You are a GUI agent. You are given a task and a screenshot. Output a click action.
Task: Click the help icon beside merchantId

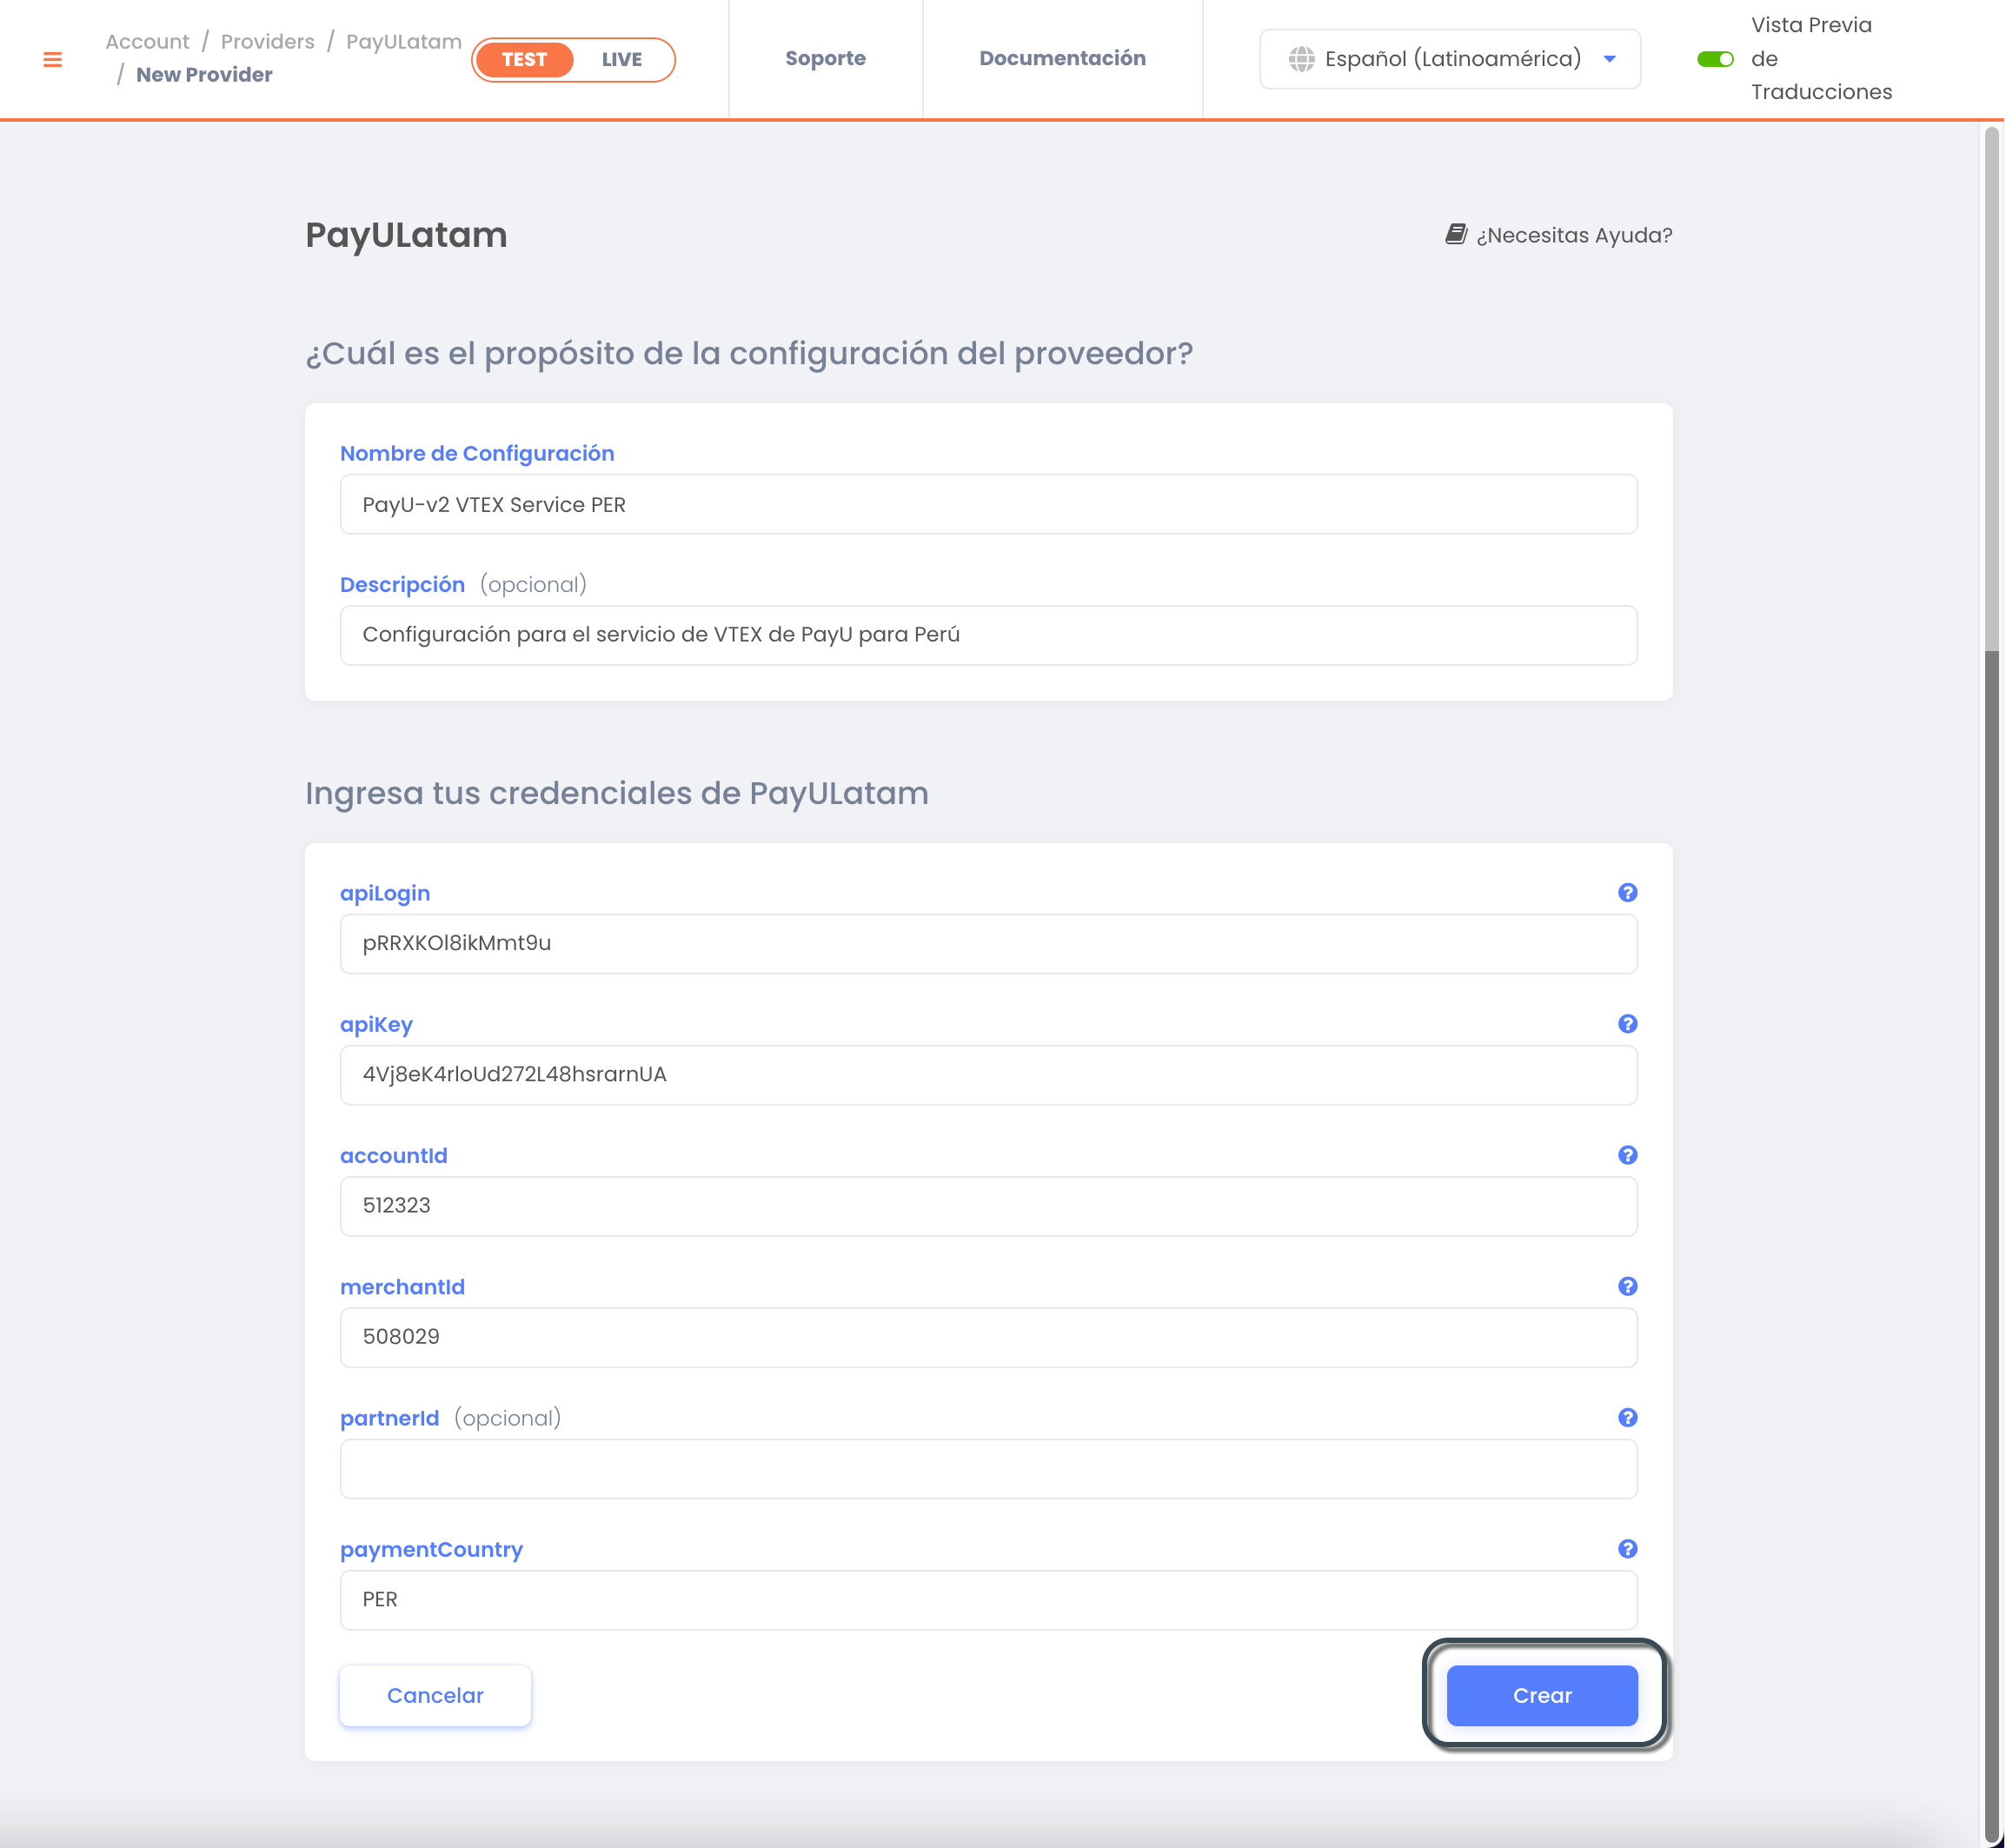coord(1627,1286)
